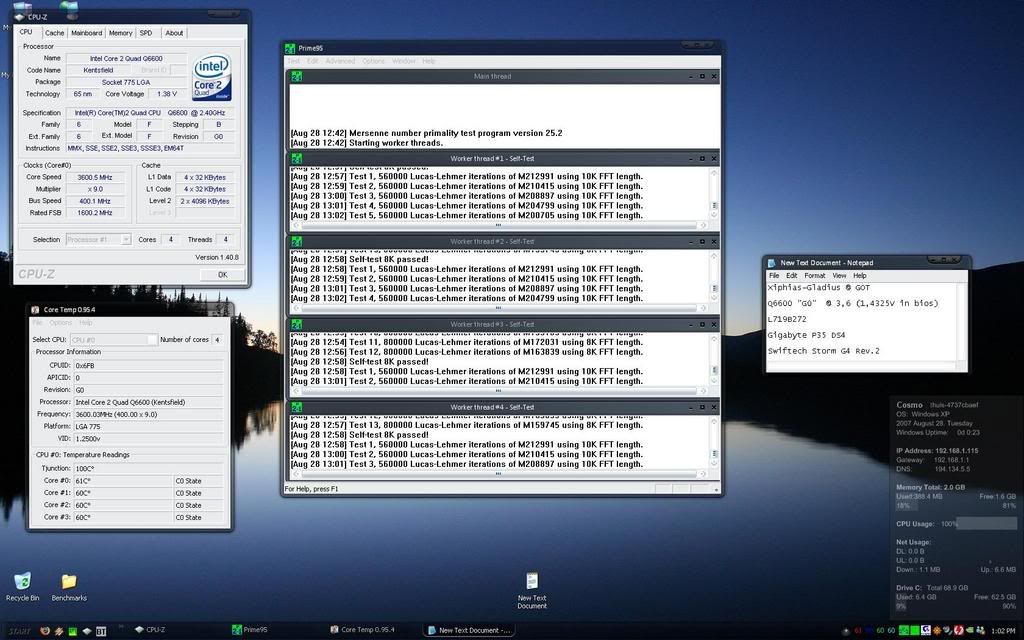This screenshot has height=640, width=1024.
Task: Minimize the Worker thread #3 sub-window
Action: click(691, 325)
